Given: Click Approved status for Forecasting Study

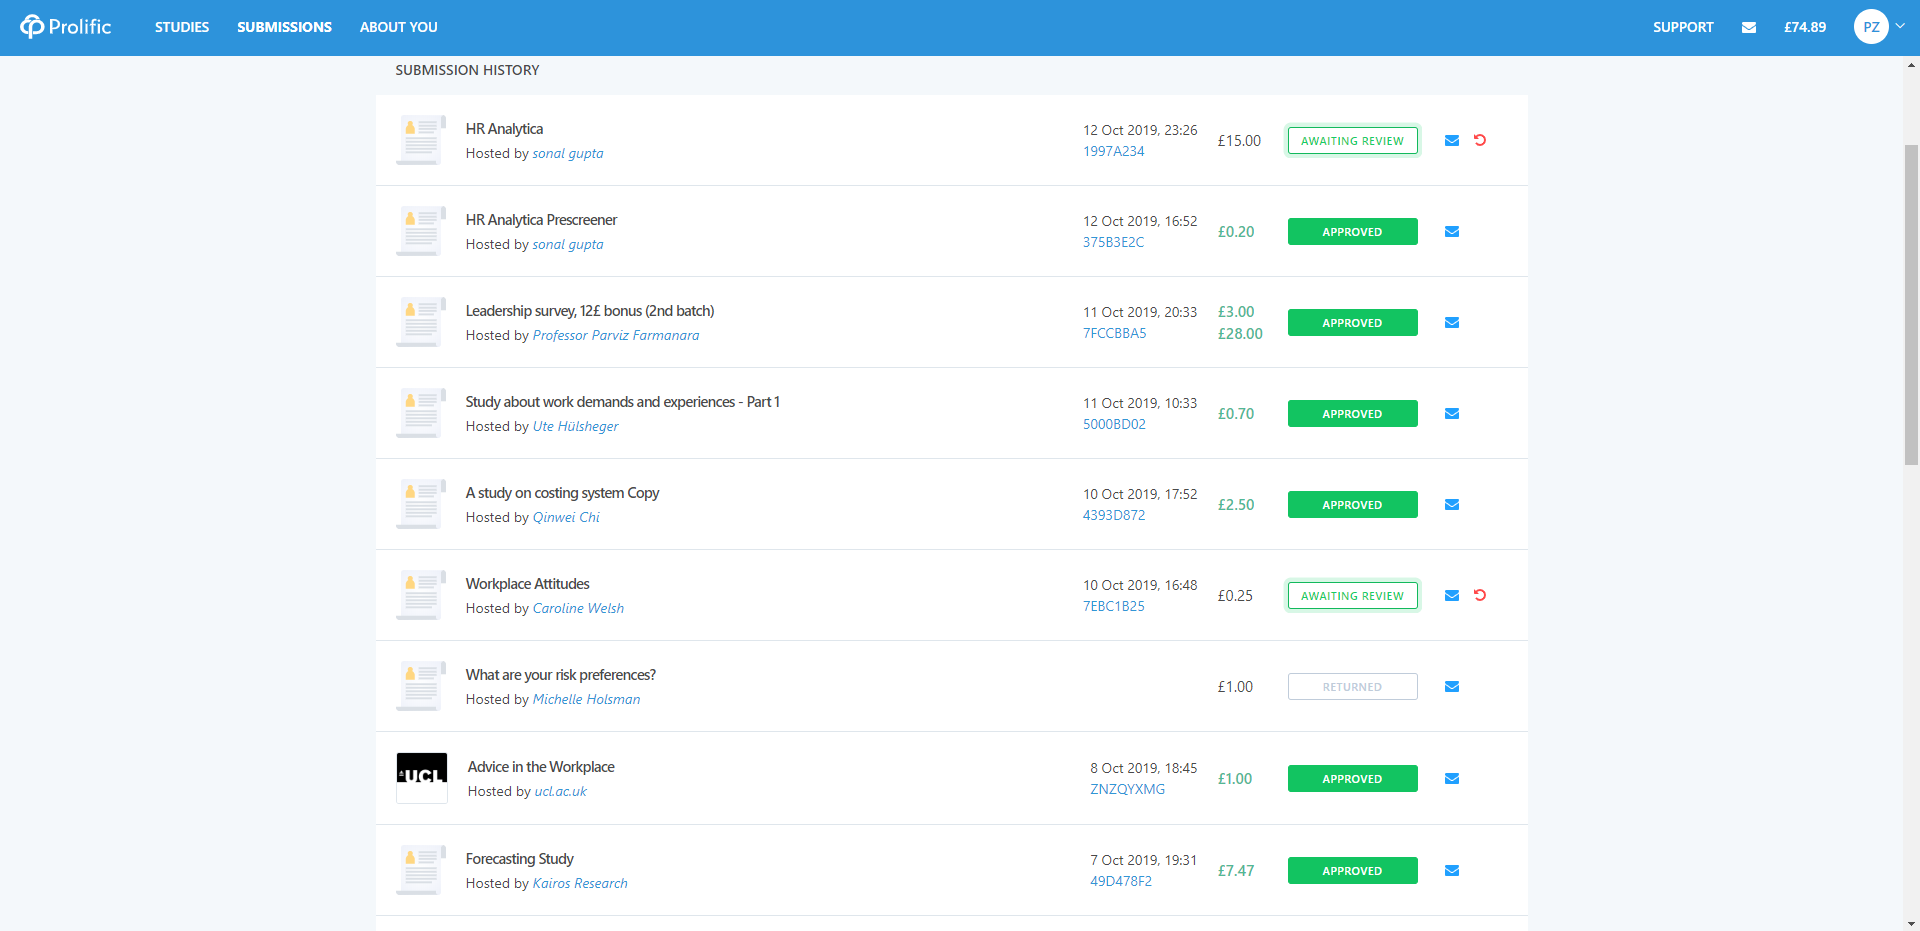Looking at the screenshot, I should tap(1352, 871).
